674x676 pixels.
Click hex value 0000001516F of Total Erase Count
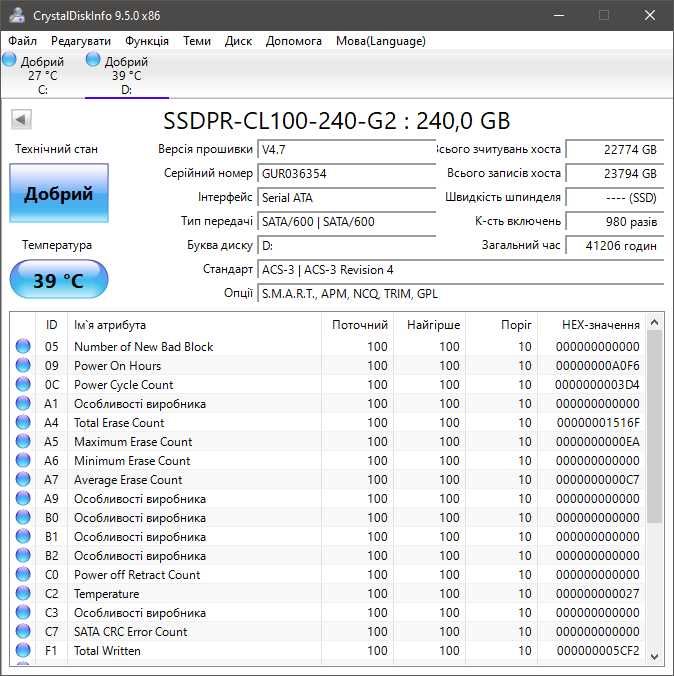point(598,422)
